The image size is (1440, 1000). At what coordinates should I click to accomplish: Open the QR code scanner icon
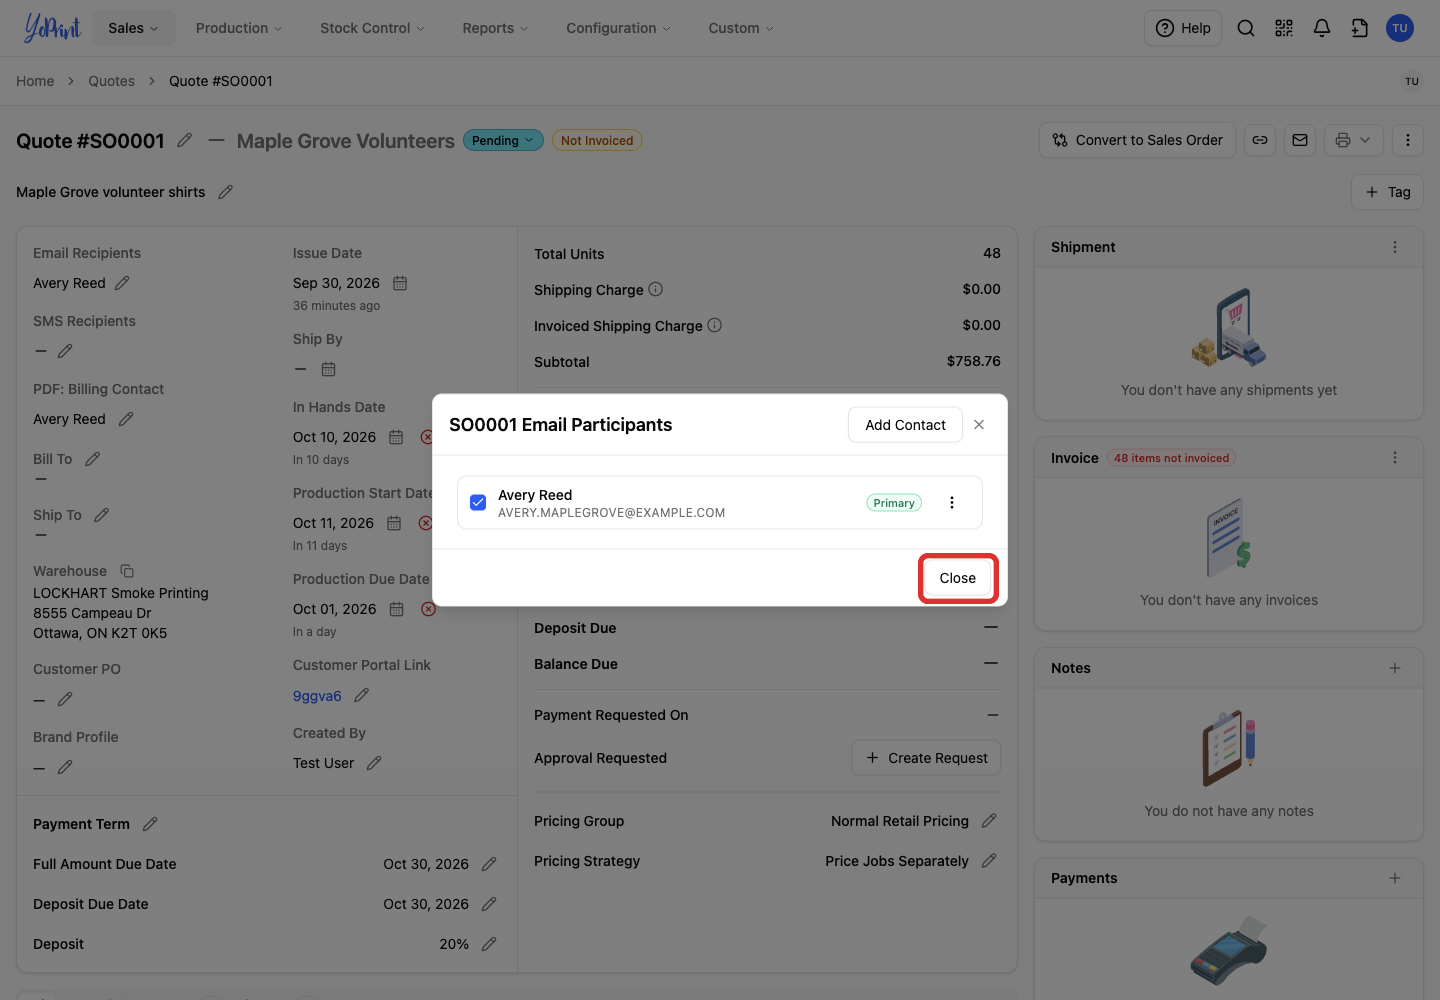click(x=1284, y=28)
